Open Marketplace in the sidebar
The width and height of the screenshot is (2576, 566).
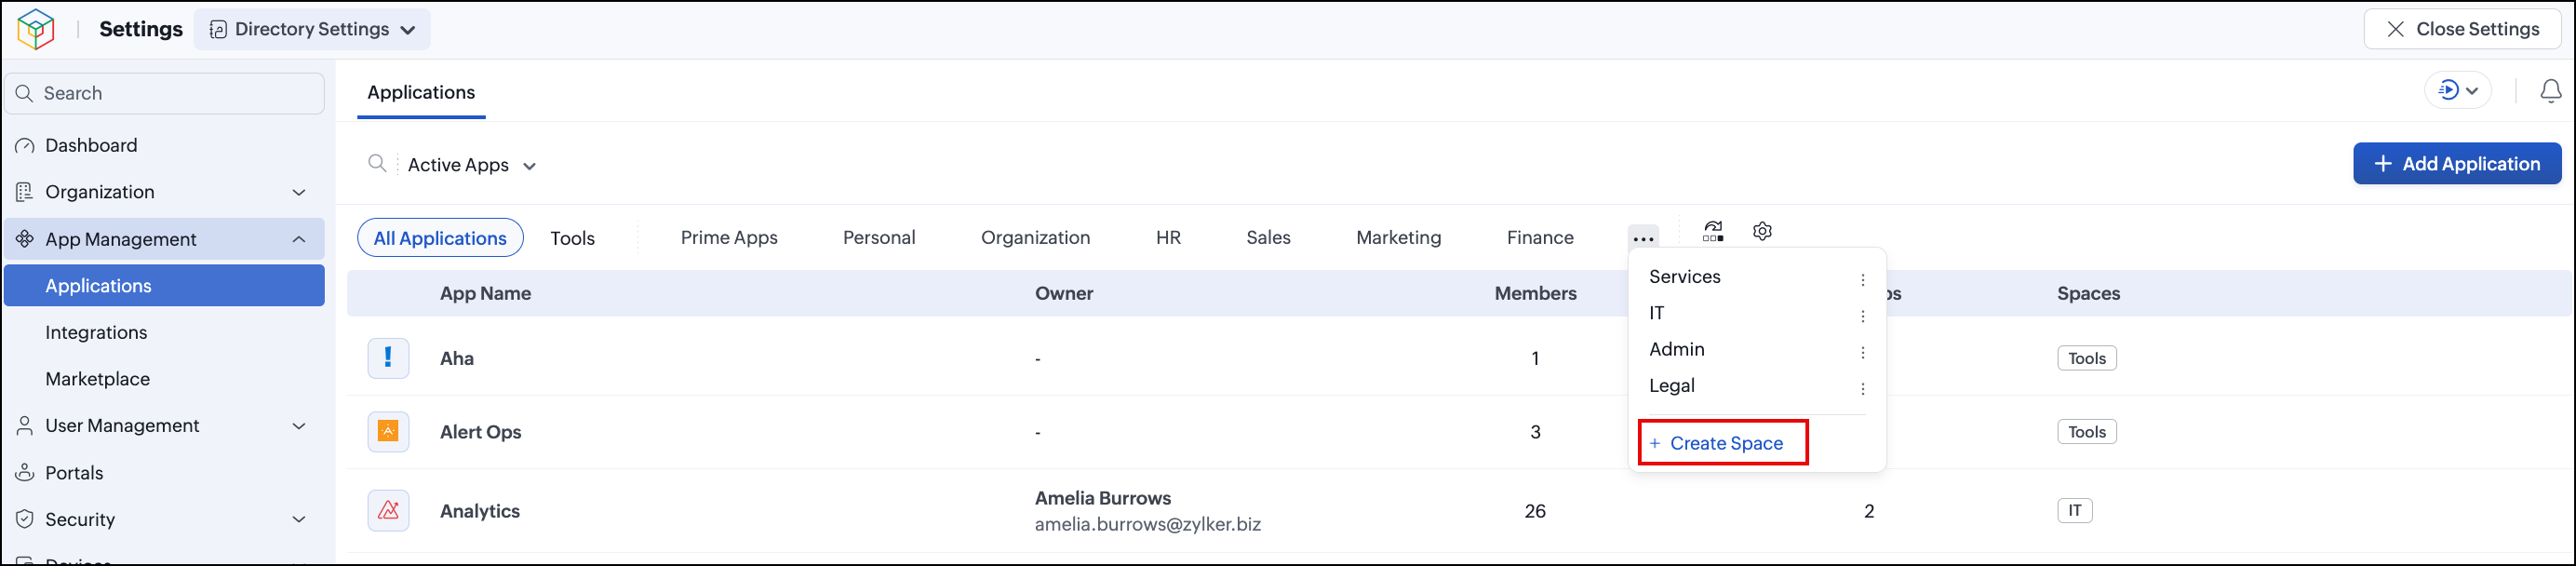point(97,379)
